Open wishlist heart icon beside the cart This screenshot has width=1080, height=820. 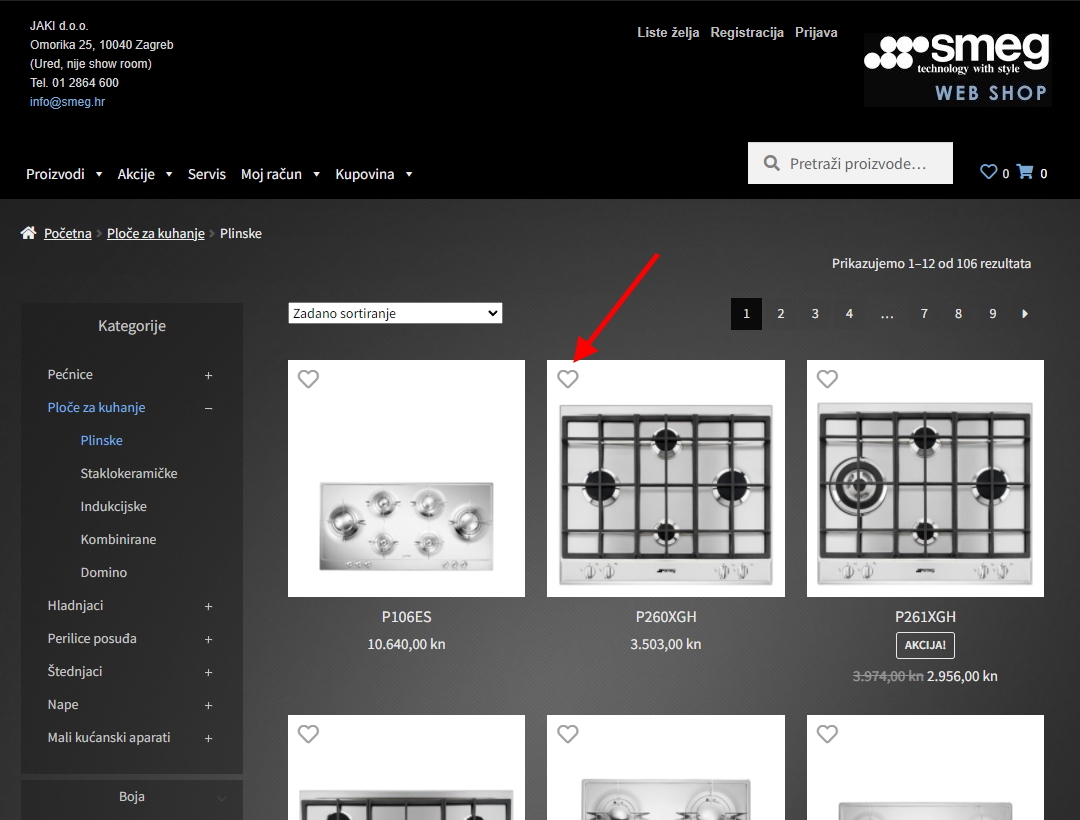tap(988, 172)
